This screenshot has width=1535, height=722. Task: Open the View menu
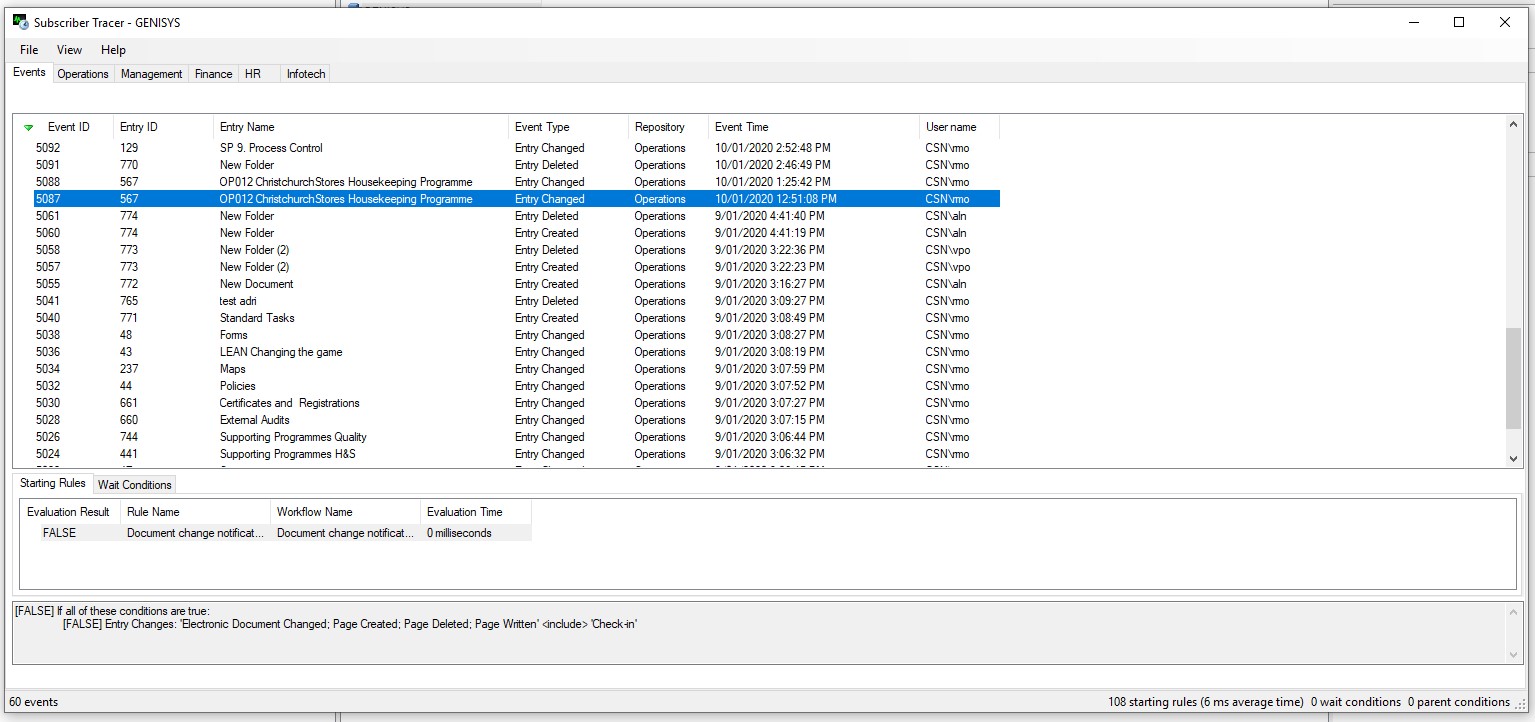pos(70,50)
